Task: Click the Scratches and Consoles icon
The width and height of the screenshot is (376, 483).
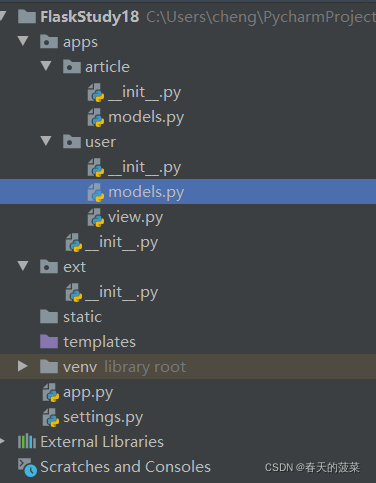Action: [27, 467]
